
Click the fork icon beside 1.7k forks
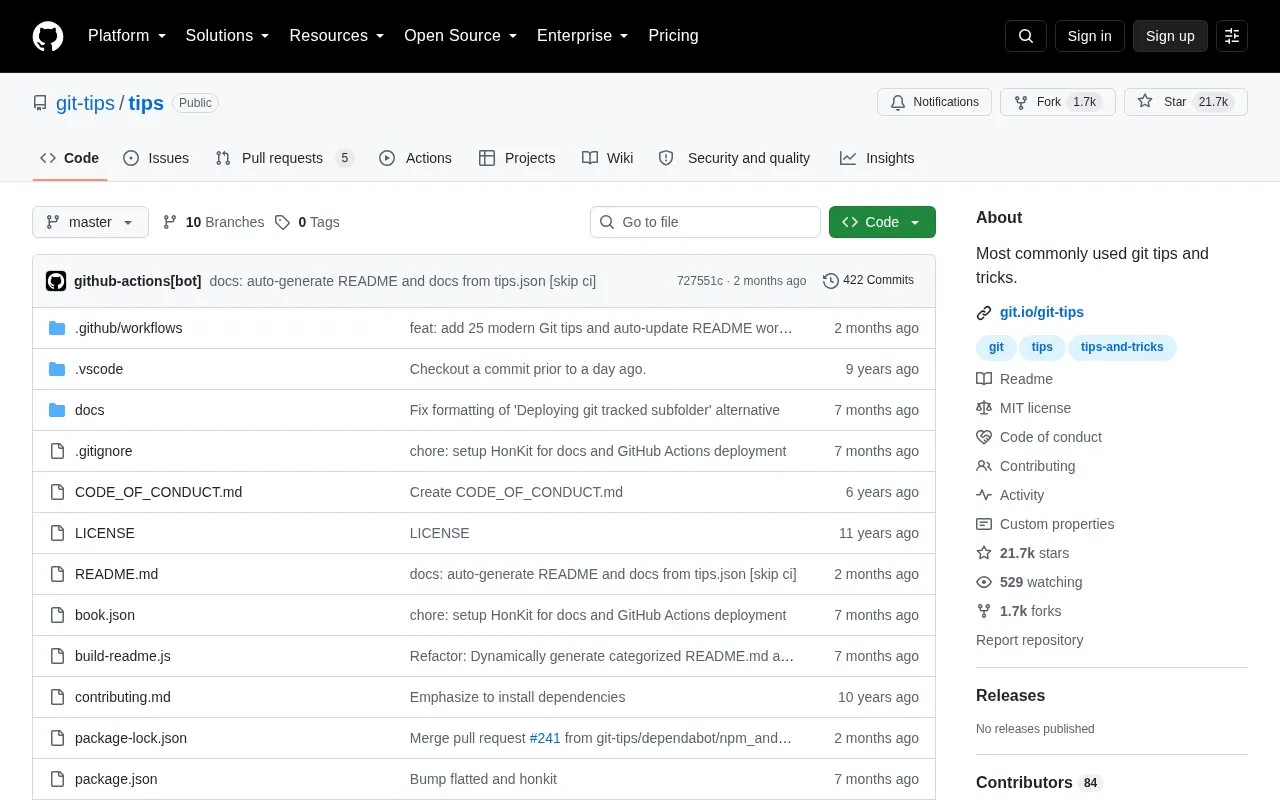click(984, 611)
